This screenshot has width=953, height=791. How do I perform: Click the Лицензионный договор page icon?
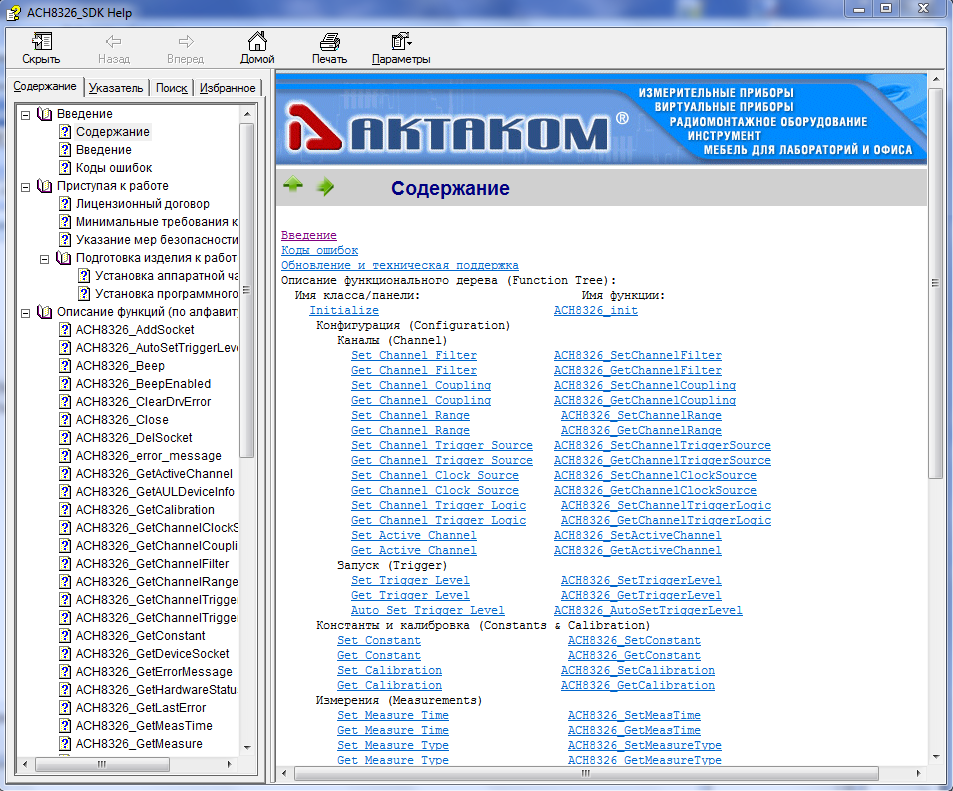point(65,204)
